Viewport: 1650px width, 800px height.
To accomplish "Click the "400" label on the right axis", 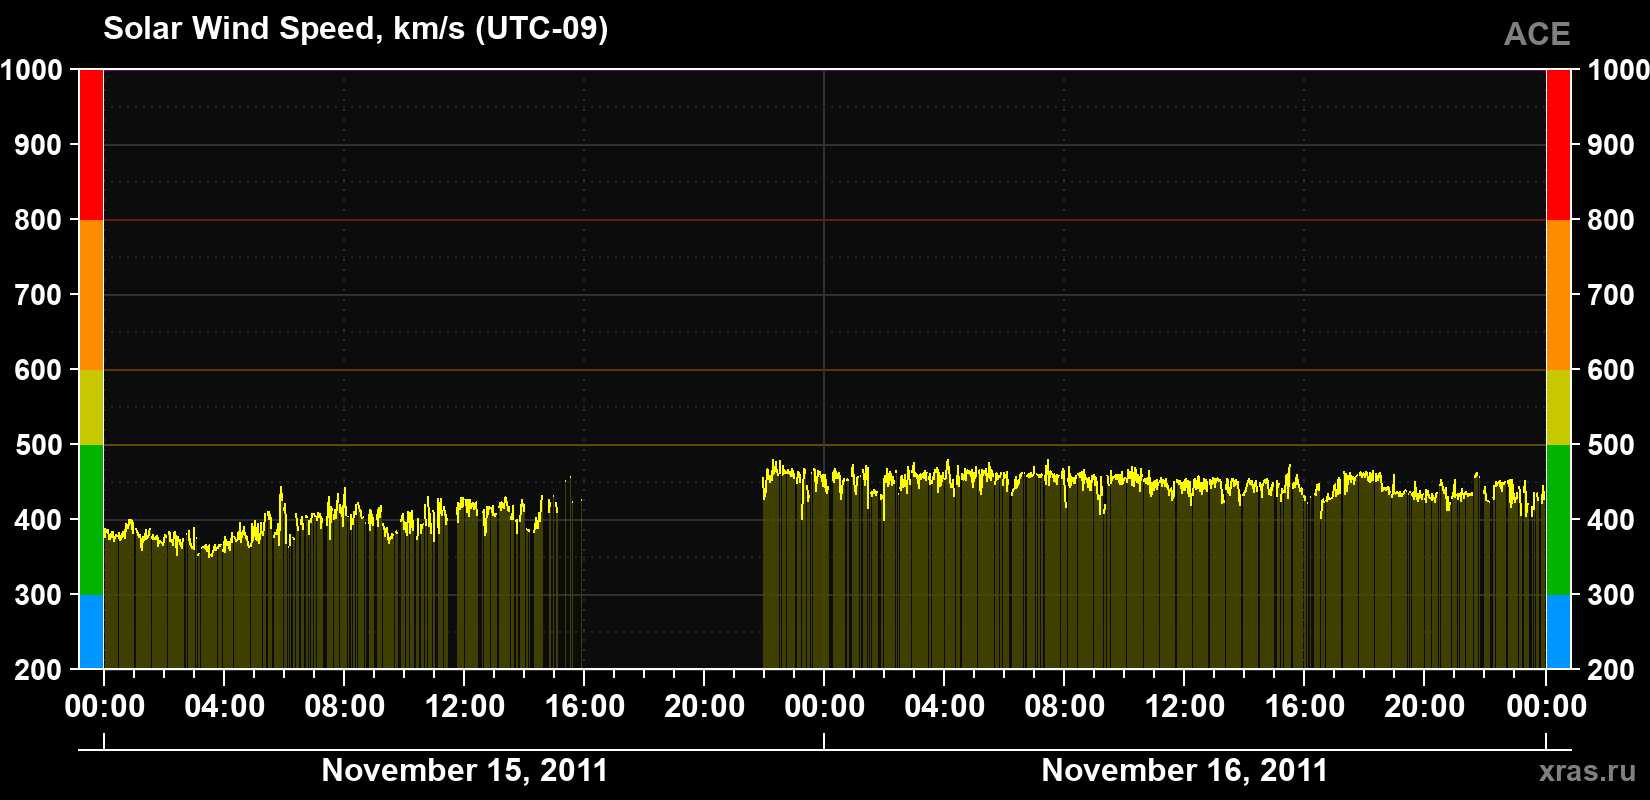I will click(x=1613, y=520).
